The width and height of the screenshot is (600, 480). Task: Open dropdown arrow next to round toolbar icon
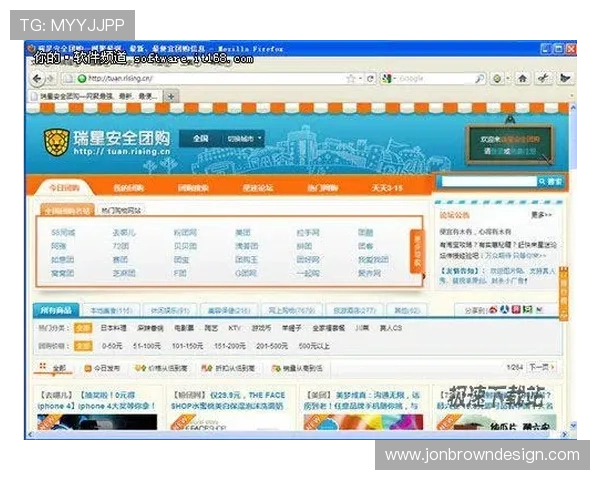[507, 79]
